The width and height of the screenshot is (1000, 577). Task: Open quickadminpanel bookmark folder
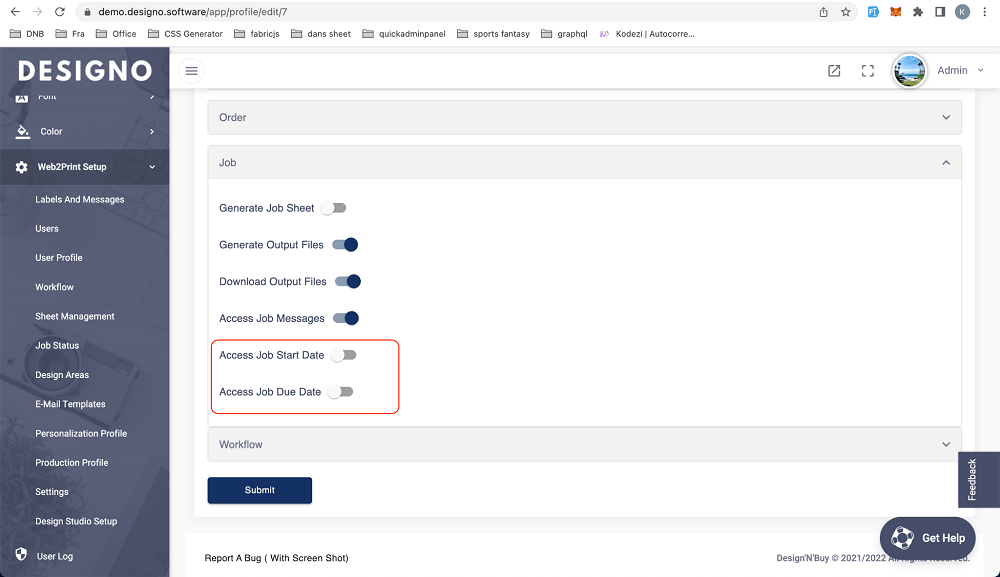404,34
